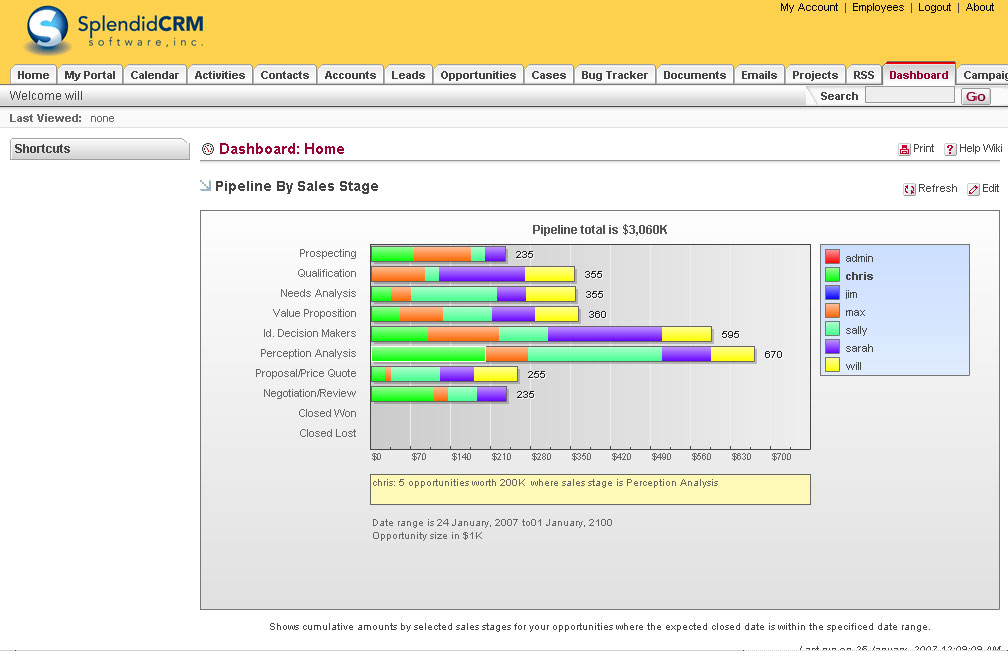
Task: Click the Refresh chart icon
Action: (x=909, y=189)
